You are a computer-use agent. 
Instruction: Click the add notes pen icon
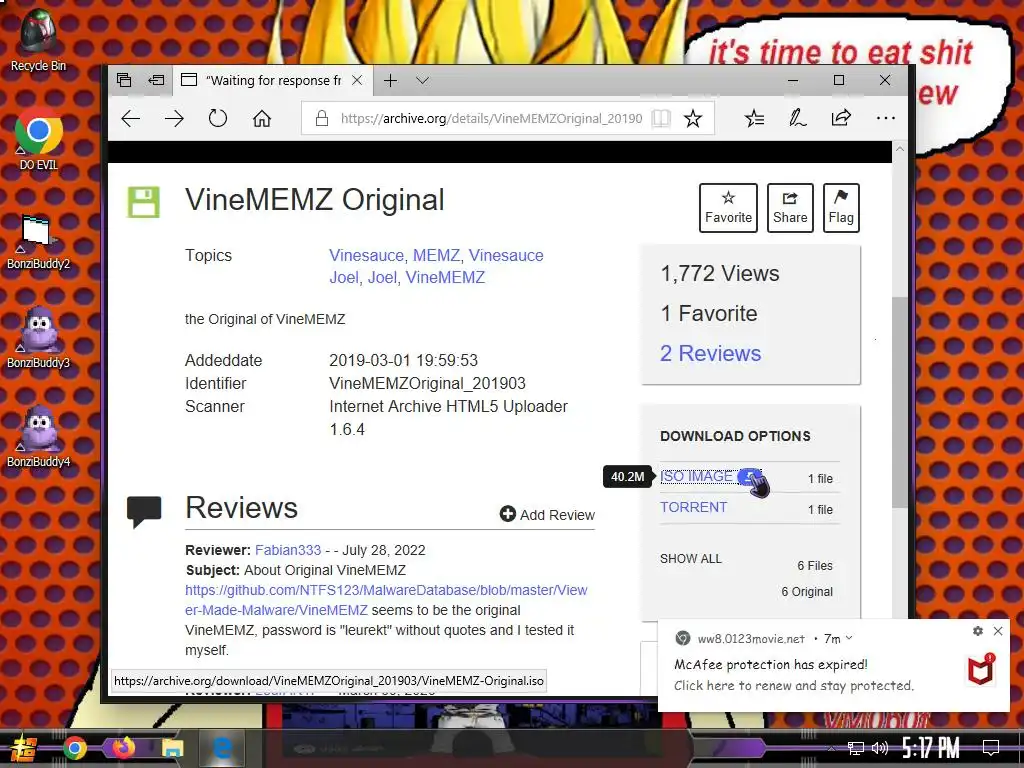click(x=797, y=118)
